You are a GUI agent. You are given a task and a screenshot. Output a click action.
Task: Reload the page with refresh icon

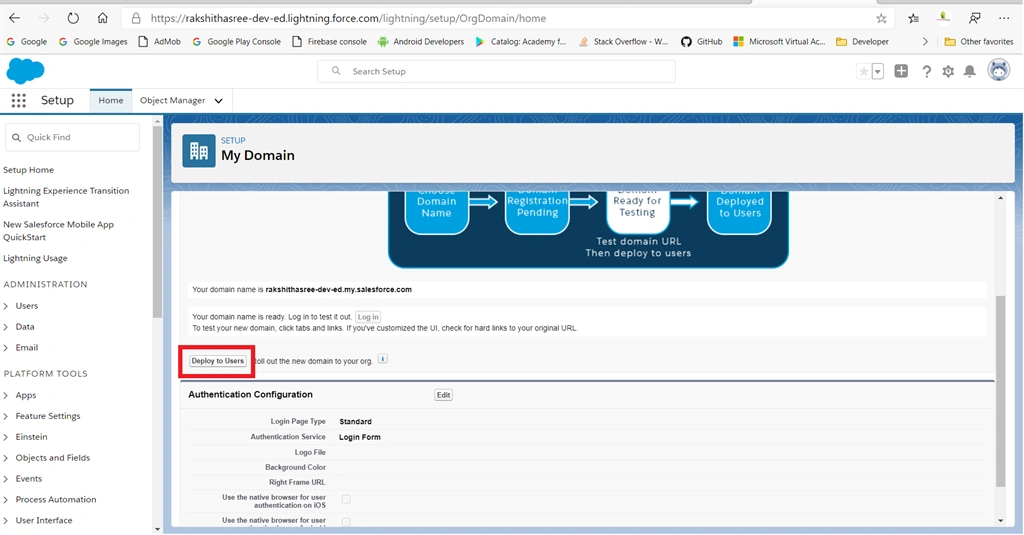click(x=73, y=18)
